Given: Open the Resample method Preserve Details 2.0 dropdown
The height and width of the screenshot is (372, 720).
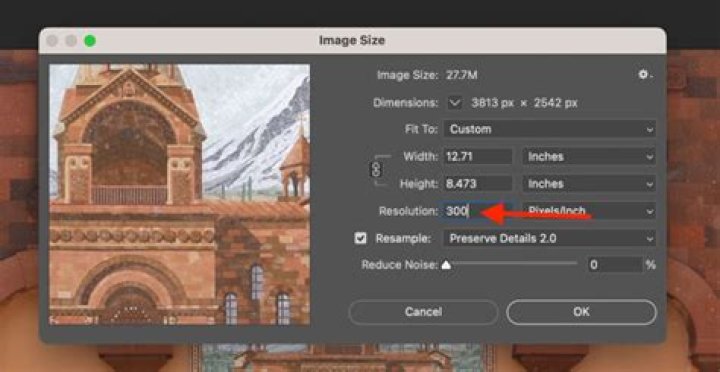Looking at the screenshot, I should [550, 238].
